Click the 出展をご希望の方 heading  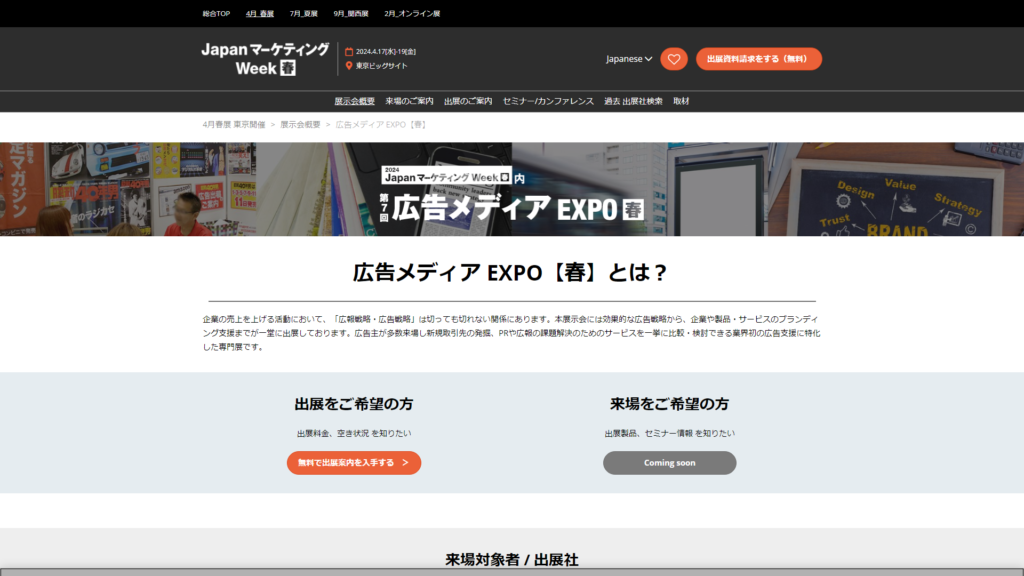[354, 404]
